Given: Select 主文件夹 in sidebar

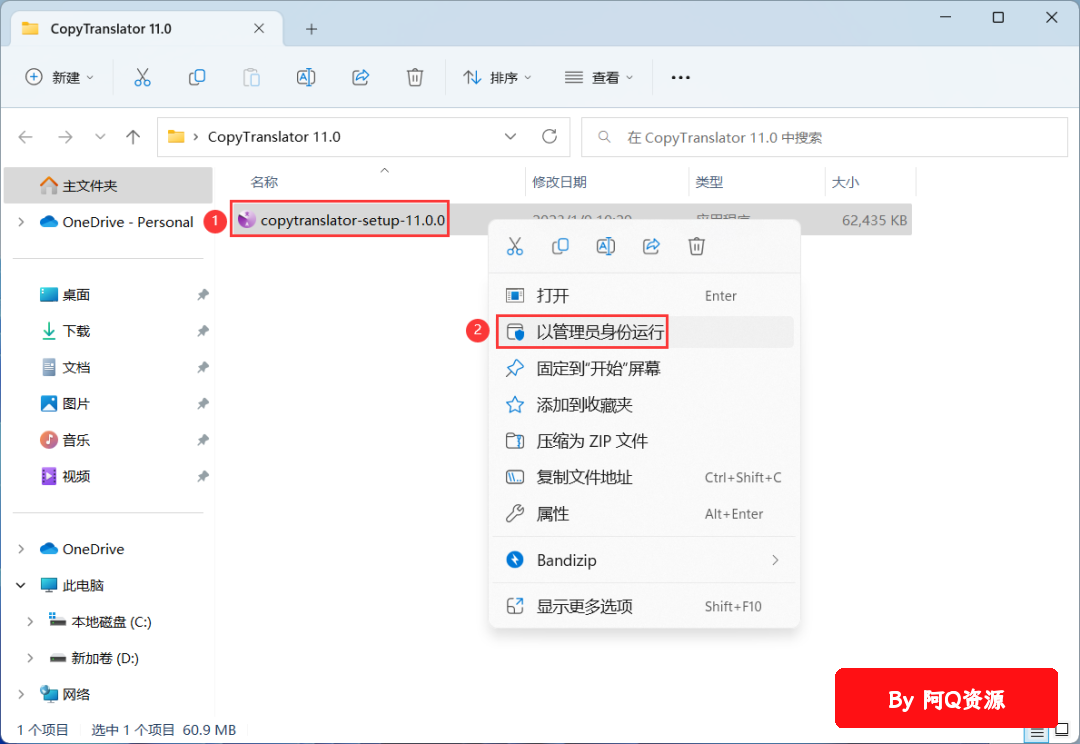Looking at the screenshot, I should 108,185.
